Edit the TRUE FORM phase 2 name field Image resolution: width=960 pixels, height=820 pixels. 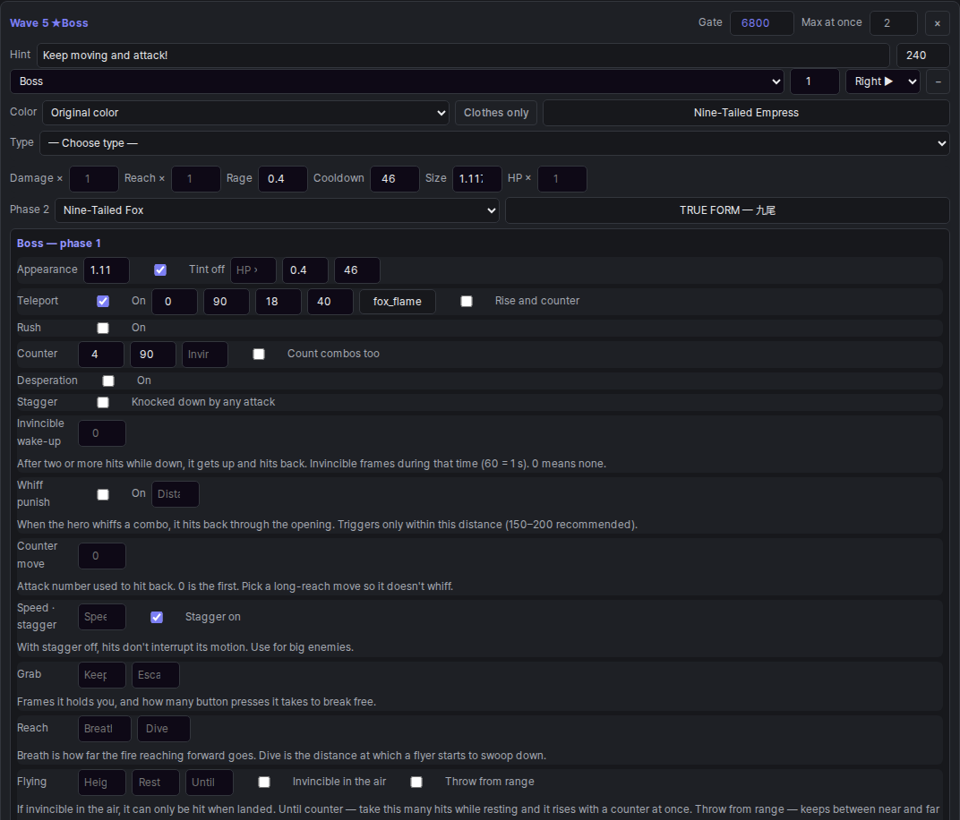[x=727, y=210]
